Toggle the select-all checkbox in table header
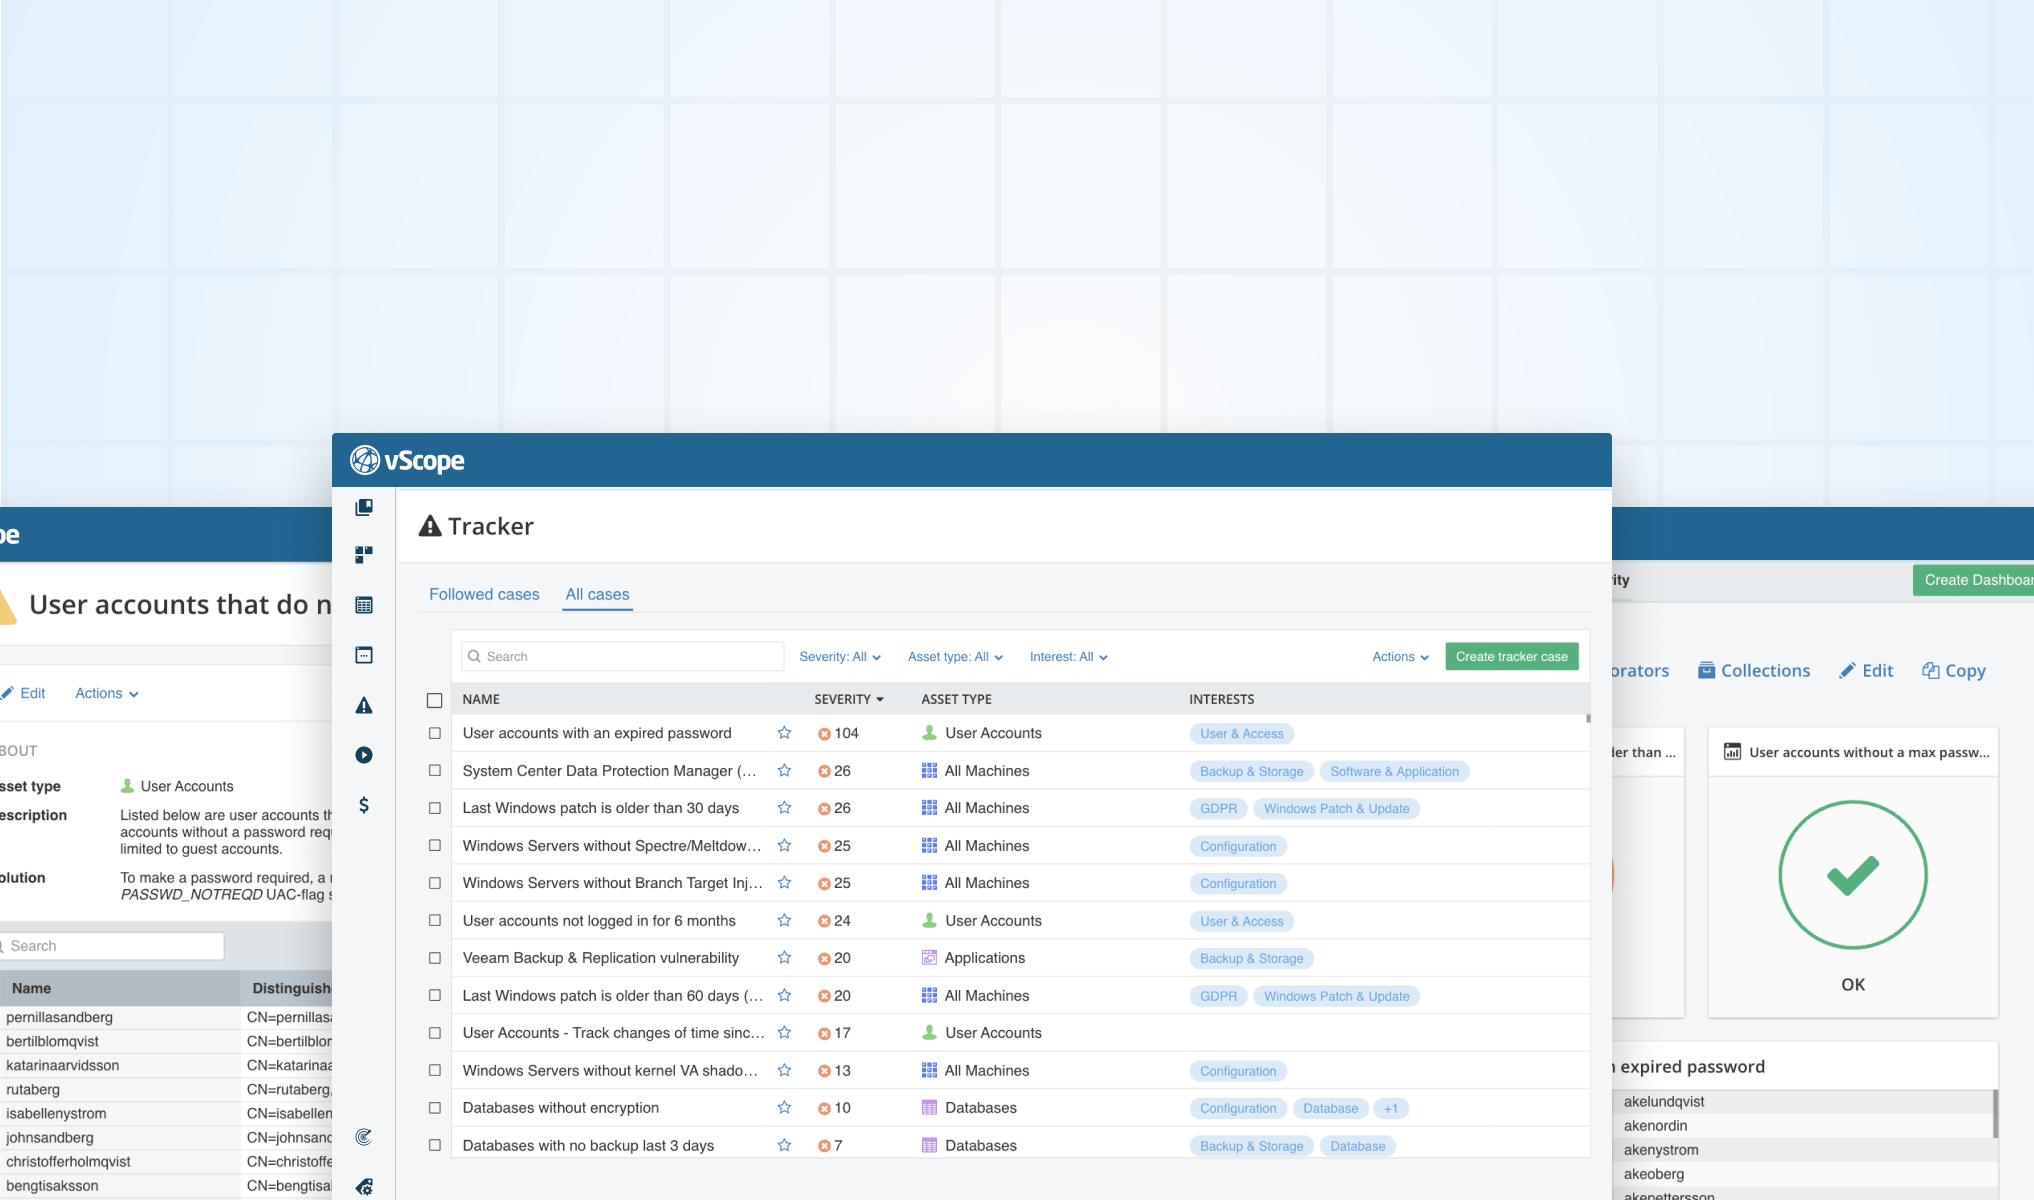Image resolution: width=2034 pixels, height=1200 pixels. (x=434, y=699)
